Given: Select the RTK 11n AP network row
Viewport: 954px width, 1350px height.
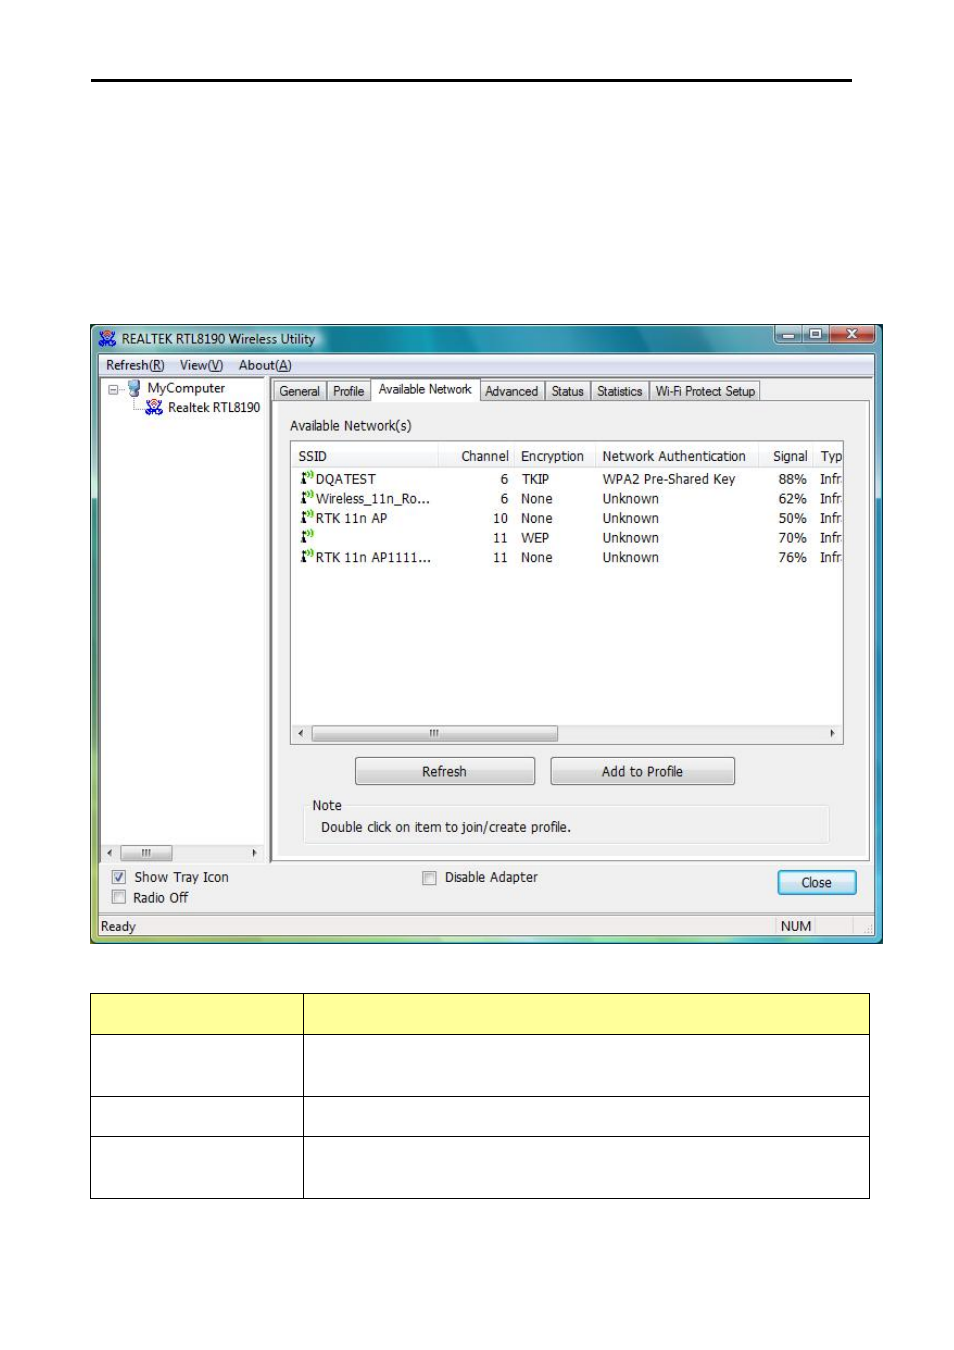Looking at the screenshot, I should pos(567,518).
